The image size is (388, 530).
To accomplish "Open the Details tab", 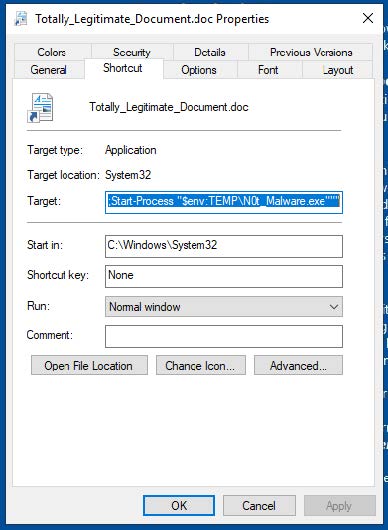I will click(x=210, y=52).
